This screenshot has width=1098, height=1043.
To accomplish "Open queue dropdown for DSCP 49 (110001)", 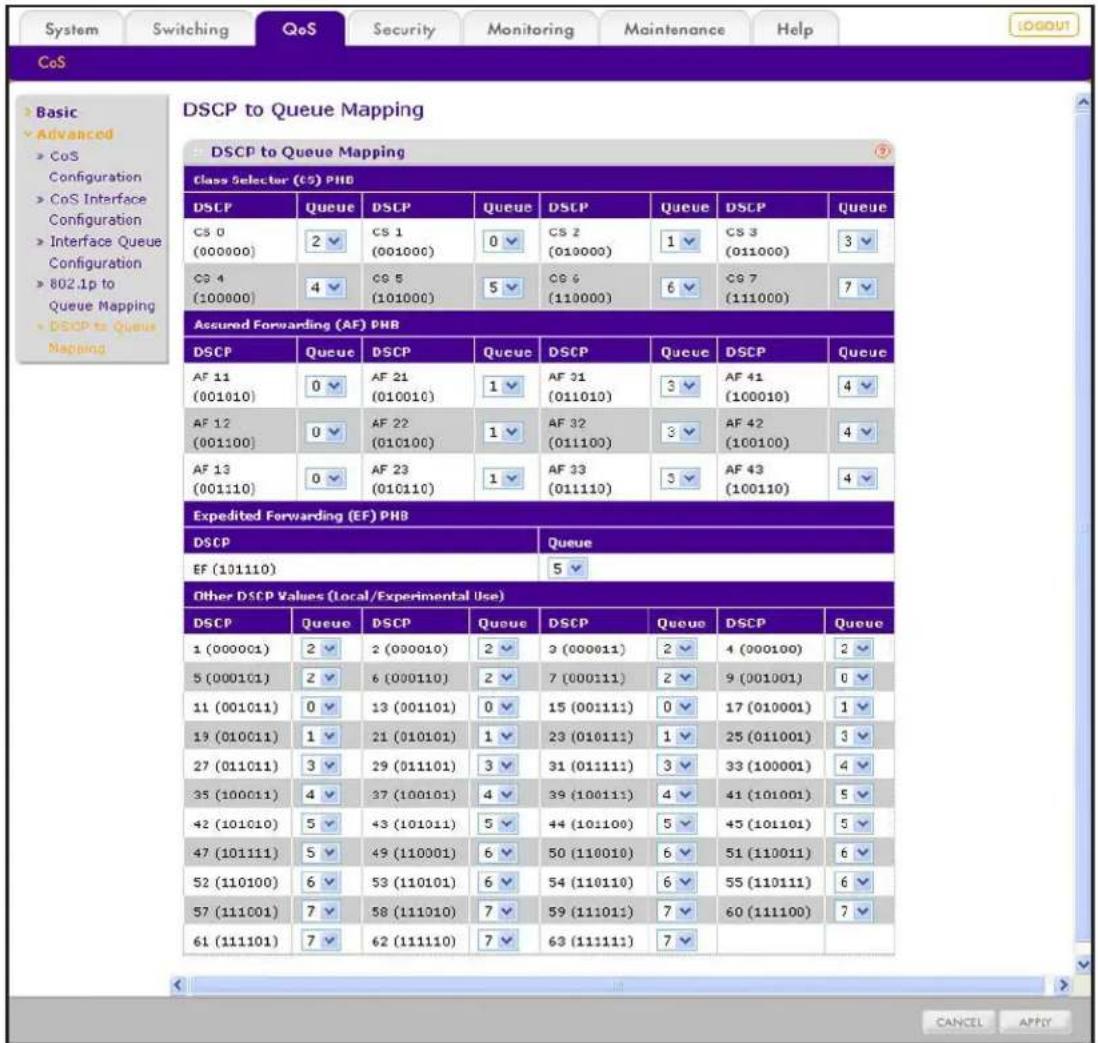I will [x=497, y=853].
